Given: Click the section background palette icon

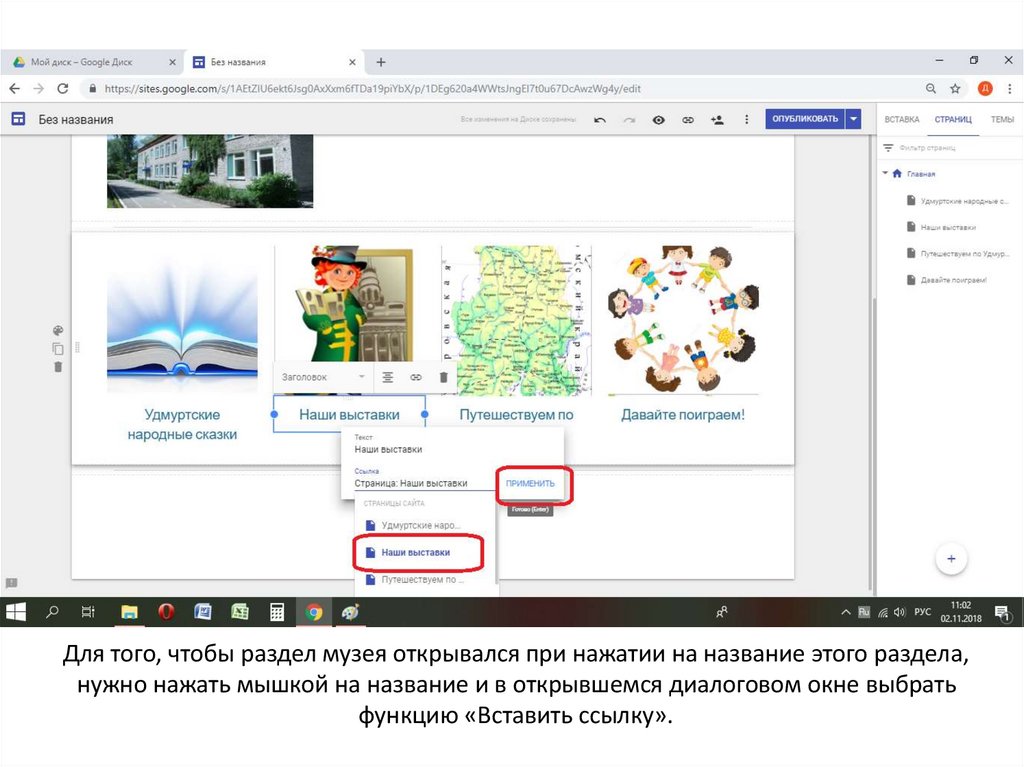Looking at the screenshot, I should (x=58, y=330).
